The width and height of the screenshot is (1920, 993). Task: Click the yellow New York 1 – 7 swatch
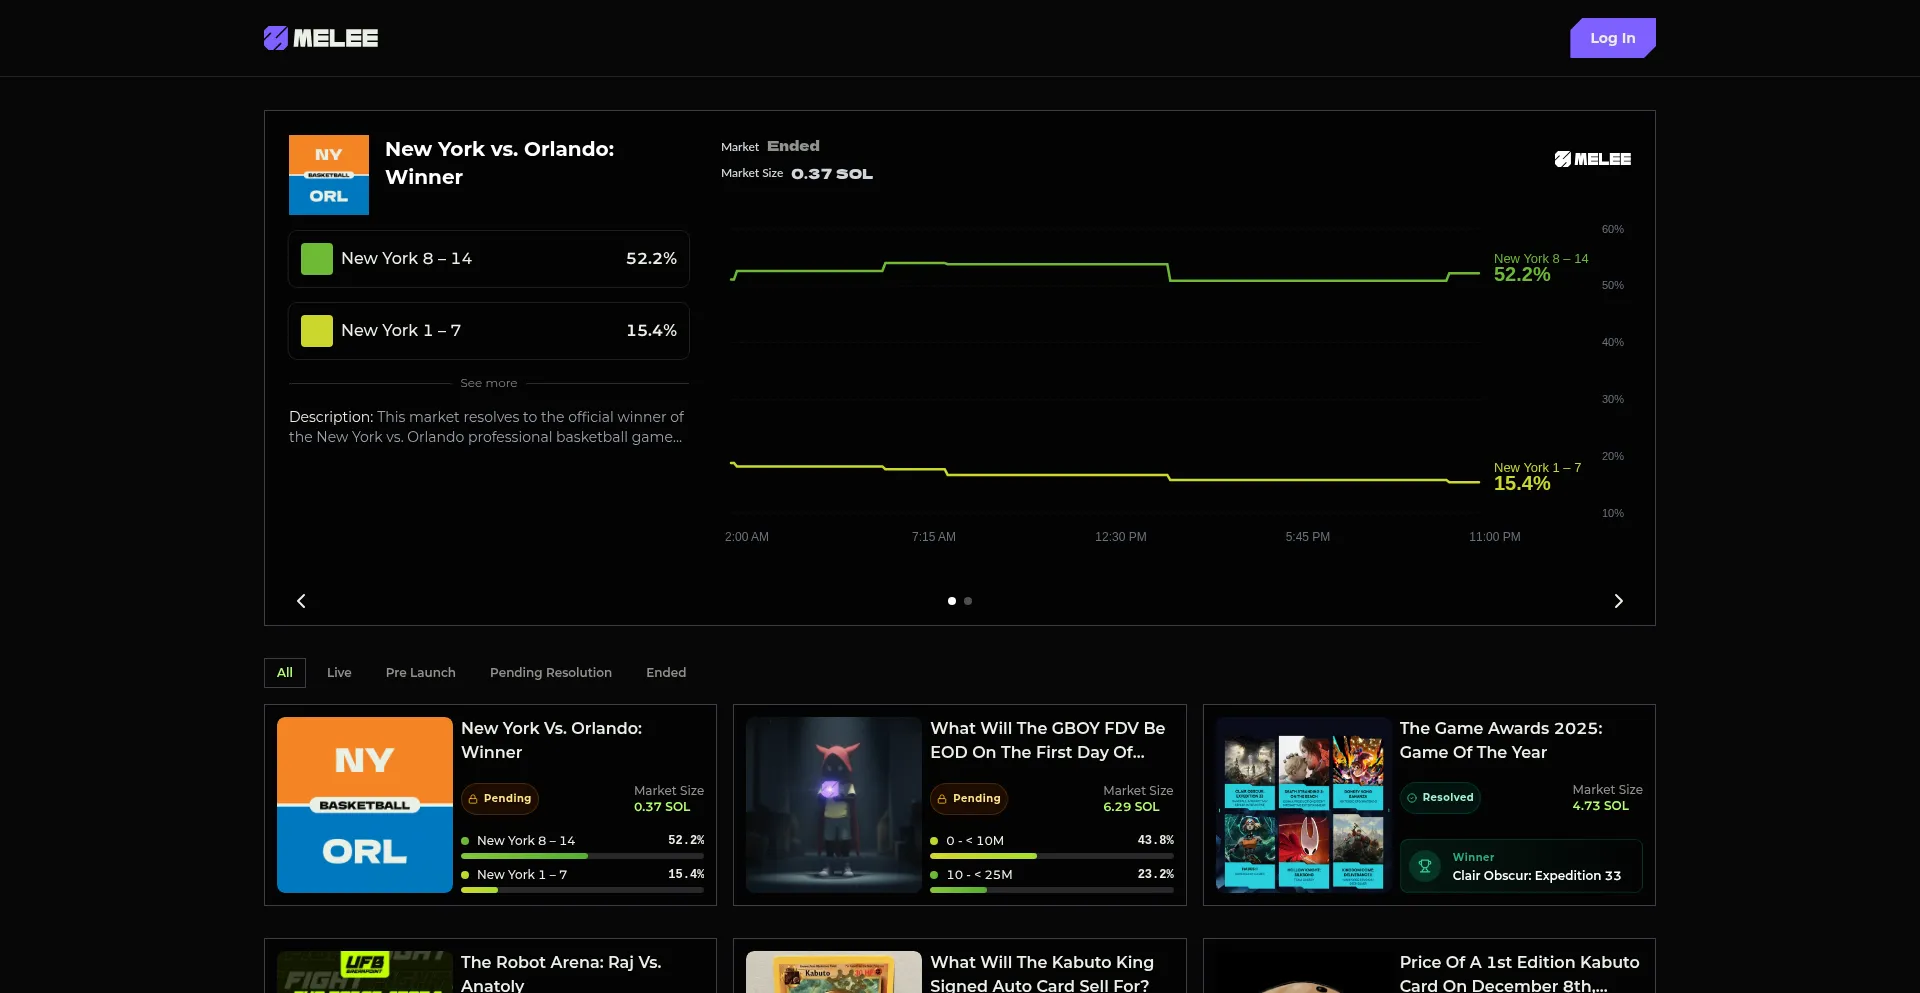pyautogui.click(x=317, y=331)
